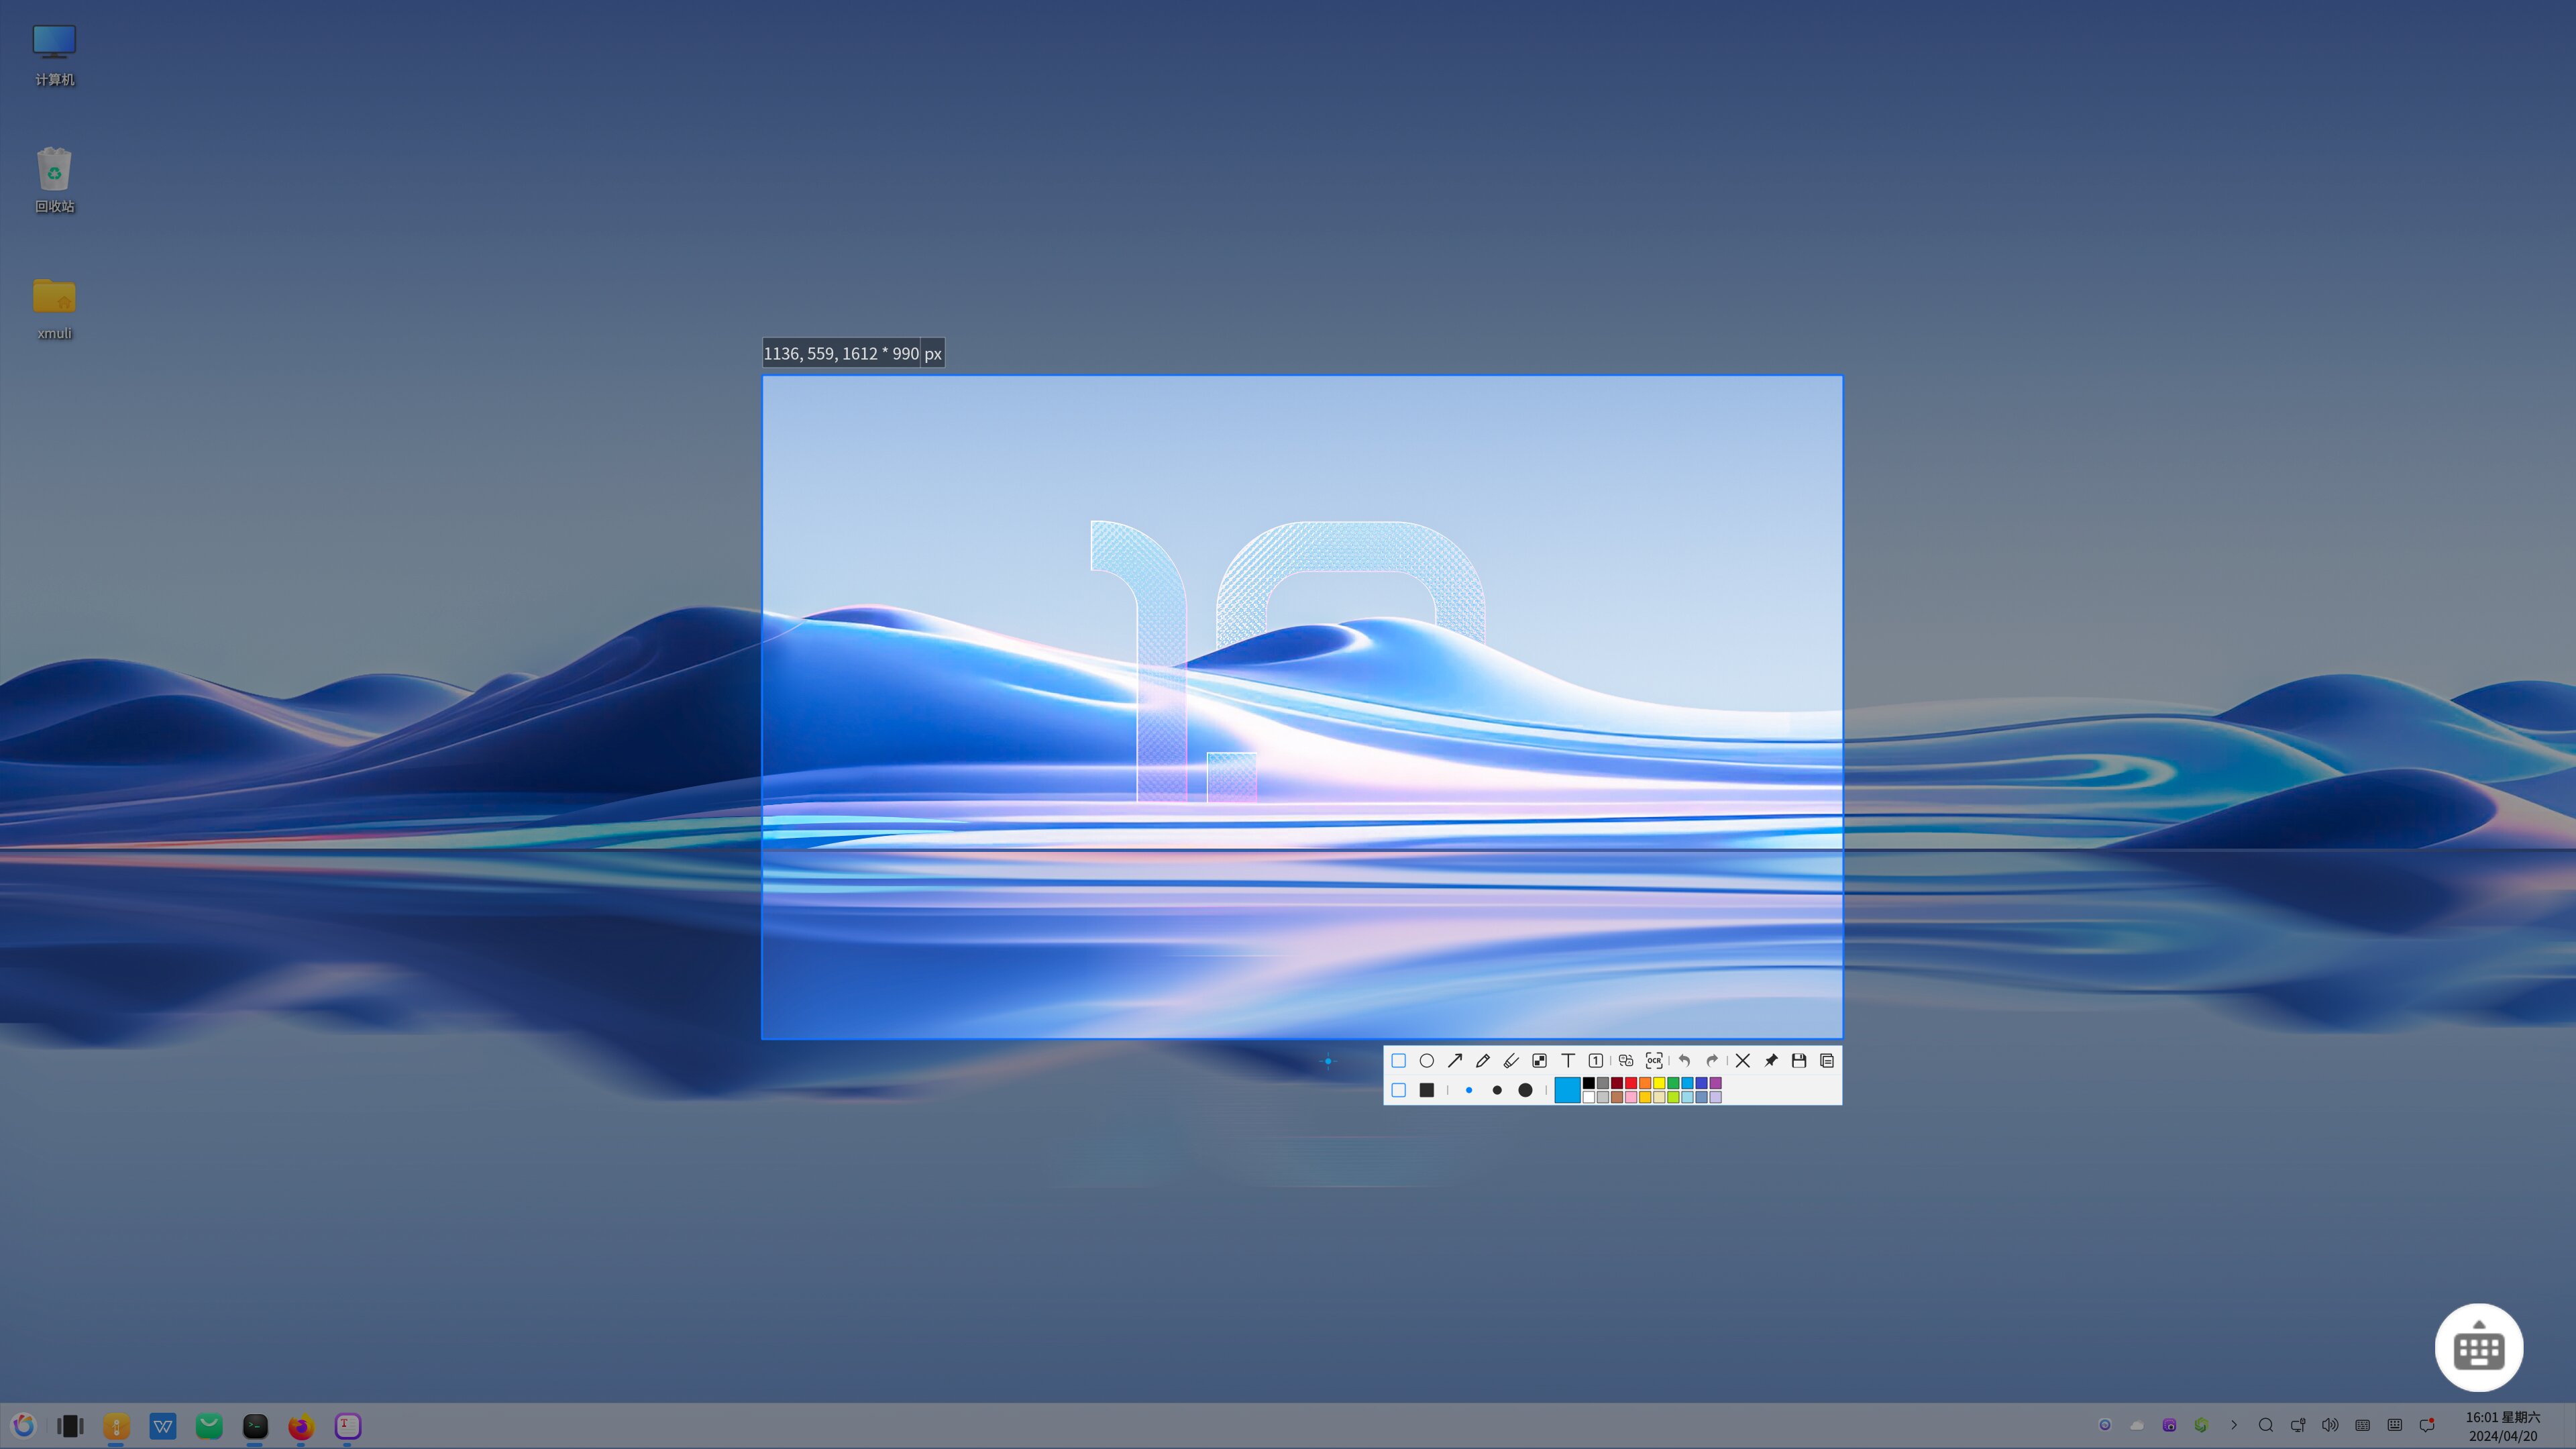Open the 回收站 recycle bin icon
The image size is (2576, 1449).
54,180
